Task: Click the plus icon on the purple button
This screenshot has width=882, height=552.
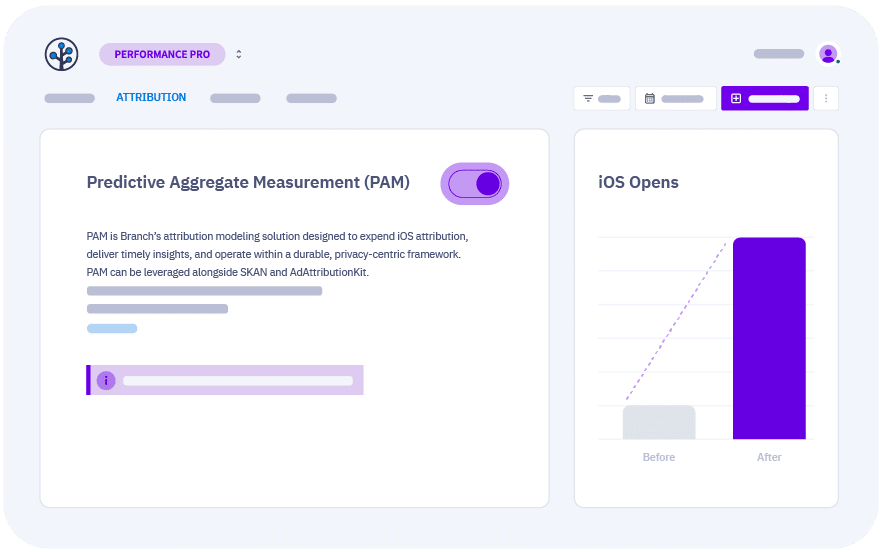Action: pos(736,99)
